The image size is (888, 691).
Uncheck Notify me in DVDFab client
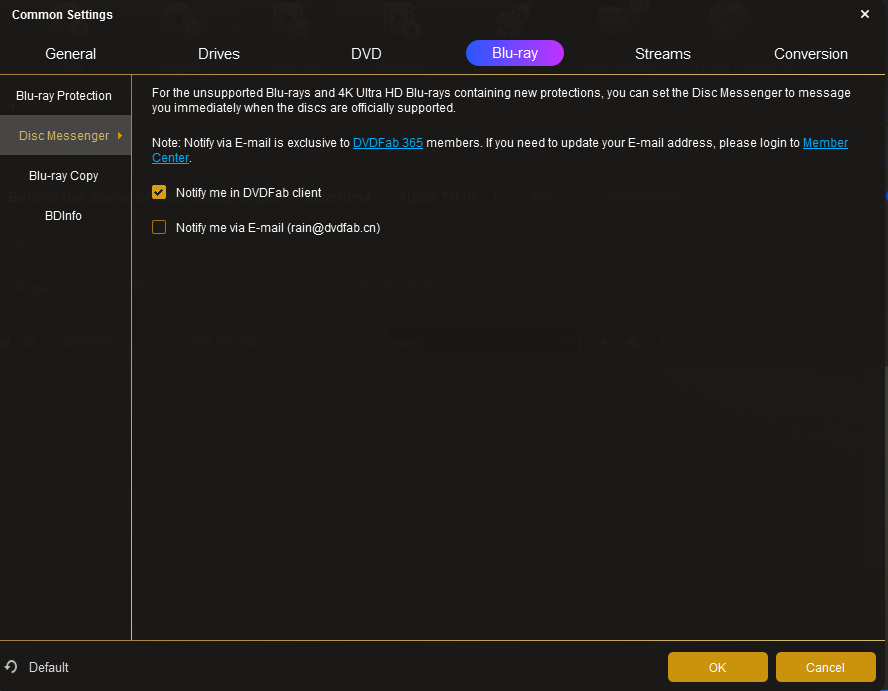(159, 193)
